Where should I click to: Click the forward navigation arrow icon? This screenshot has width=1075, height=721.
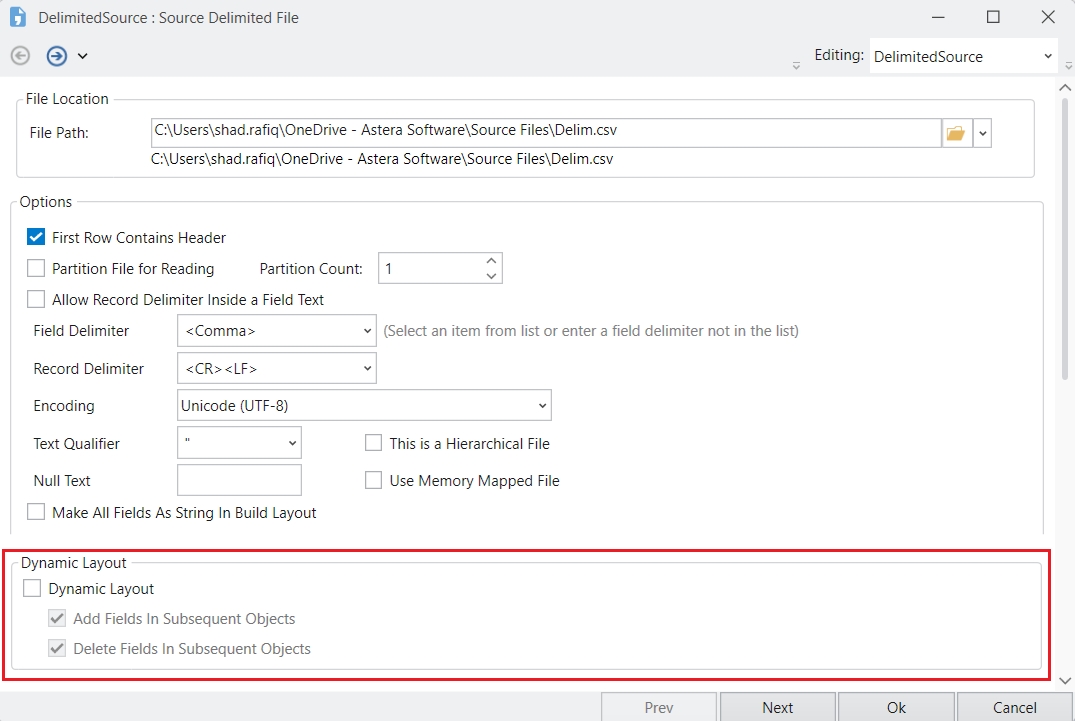click(x=57, y=56)
